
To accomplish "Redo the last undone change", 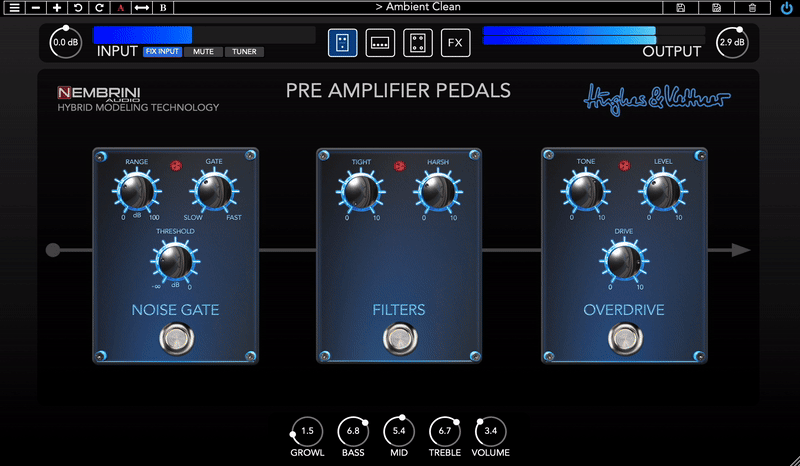I will [x=99, y=8].
